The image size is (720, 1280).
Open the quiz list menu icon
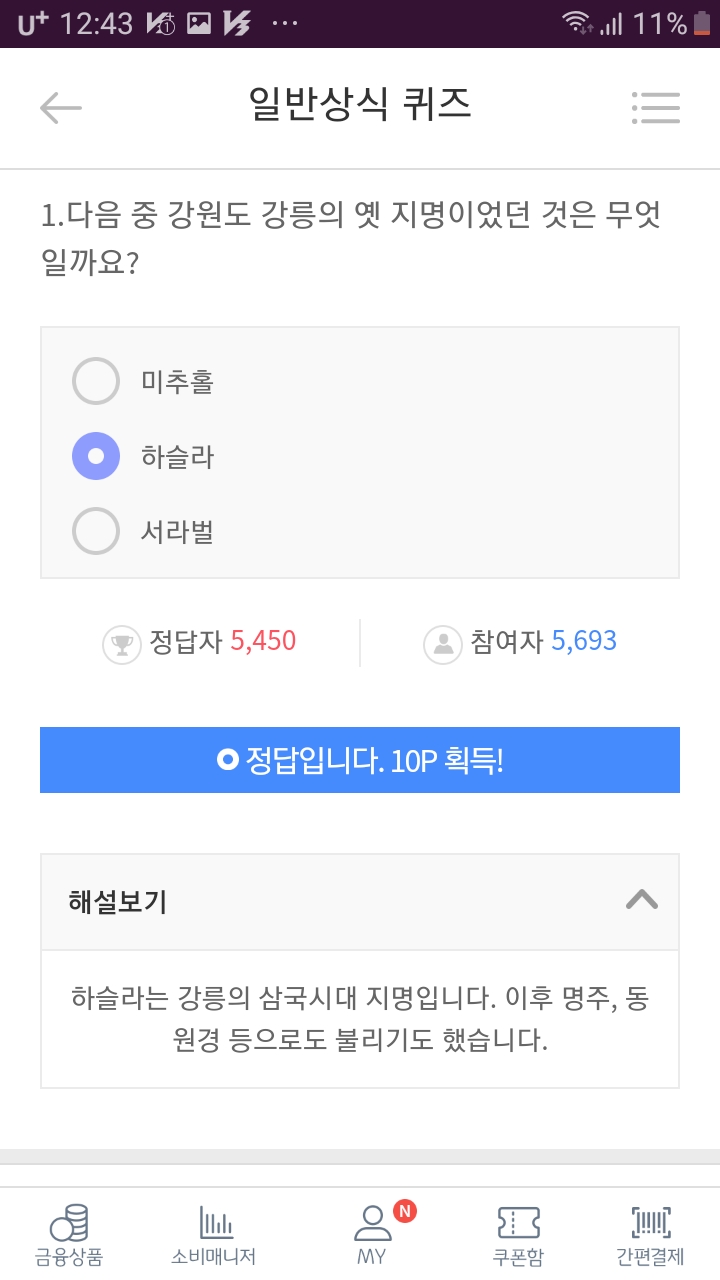pos(656,107)
